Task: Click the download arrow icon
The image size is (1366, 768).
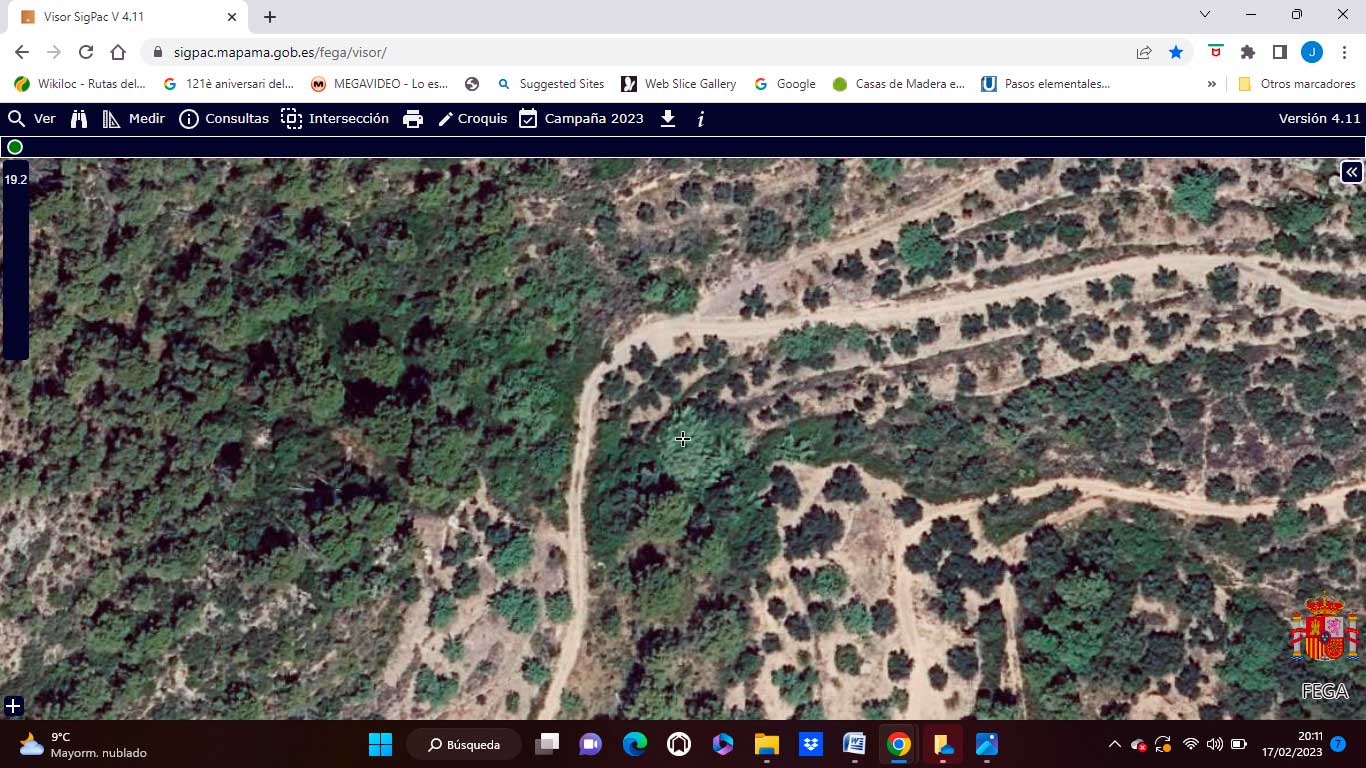Action: coord(668,119)
